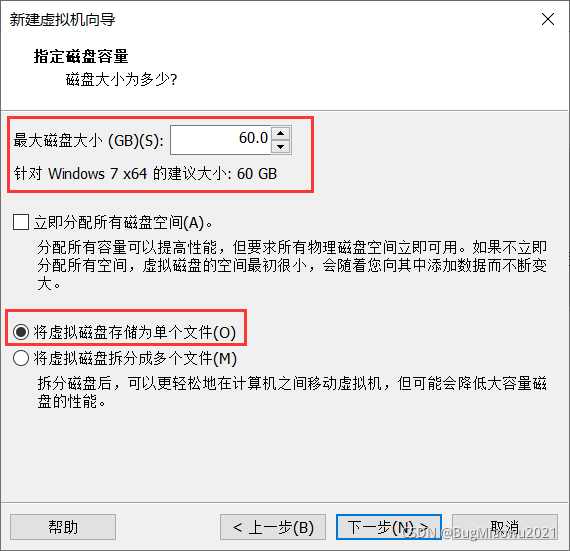The width and height of the screenshot is (570, 551).
Task: Tick the 立即分配所有磁盘空间 checkbox box
Action: tap(21, 222)
